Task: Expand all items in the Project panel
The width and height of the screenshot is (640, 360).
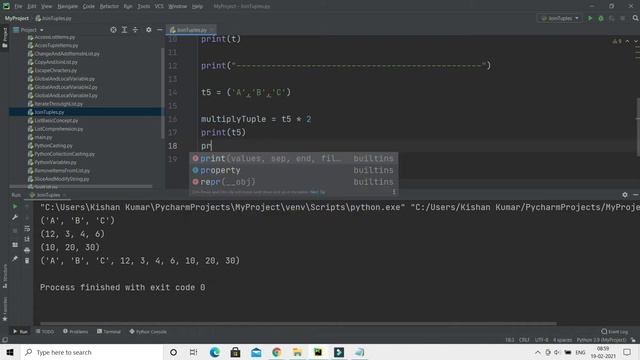Action: point(124,30)
